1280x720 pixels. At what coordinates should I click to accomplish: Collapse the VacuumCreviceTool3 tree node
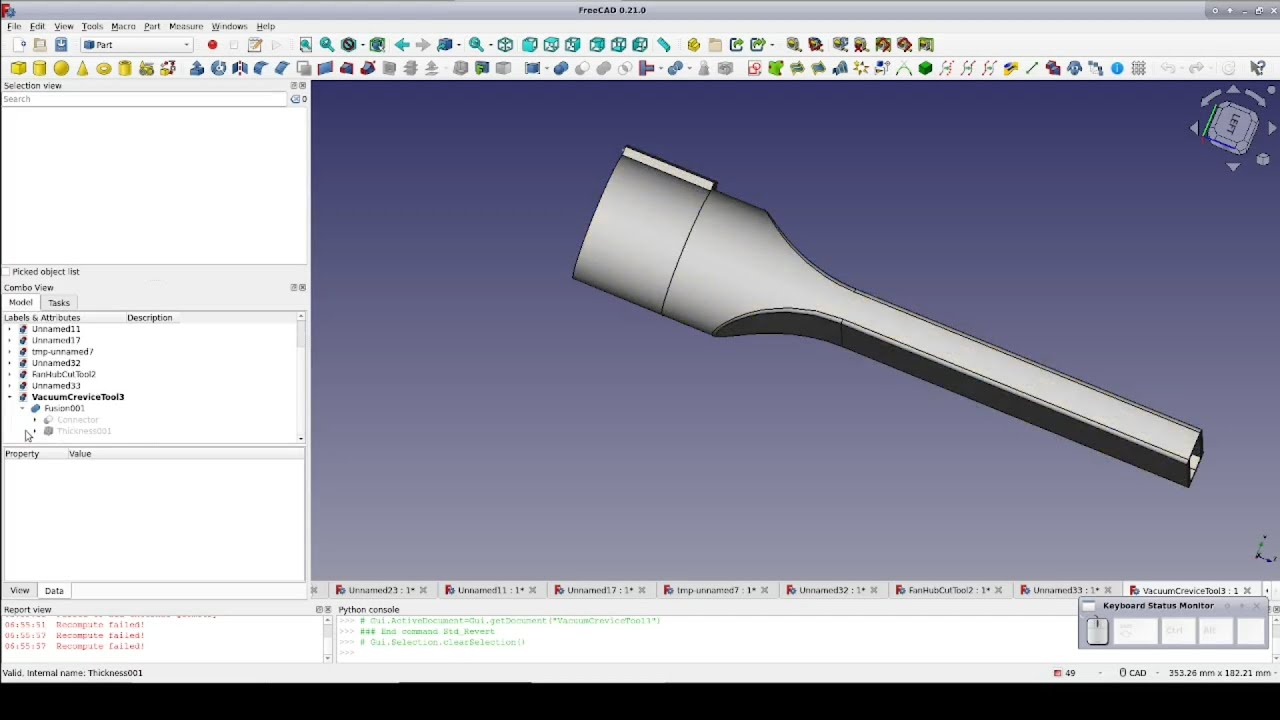point(10,397)
